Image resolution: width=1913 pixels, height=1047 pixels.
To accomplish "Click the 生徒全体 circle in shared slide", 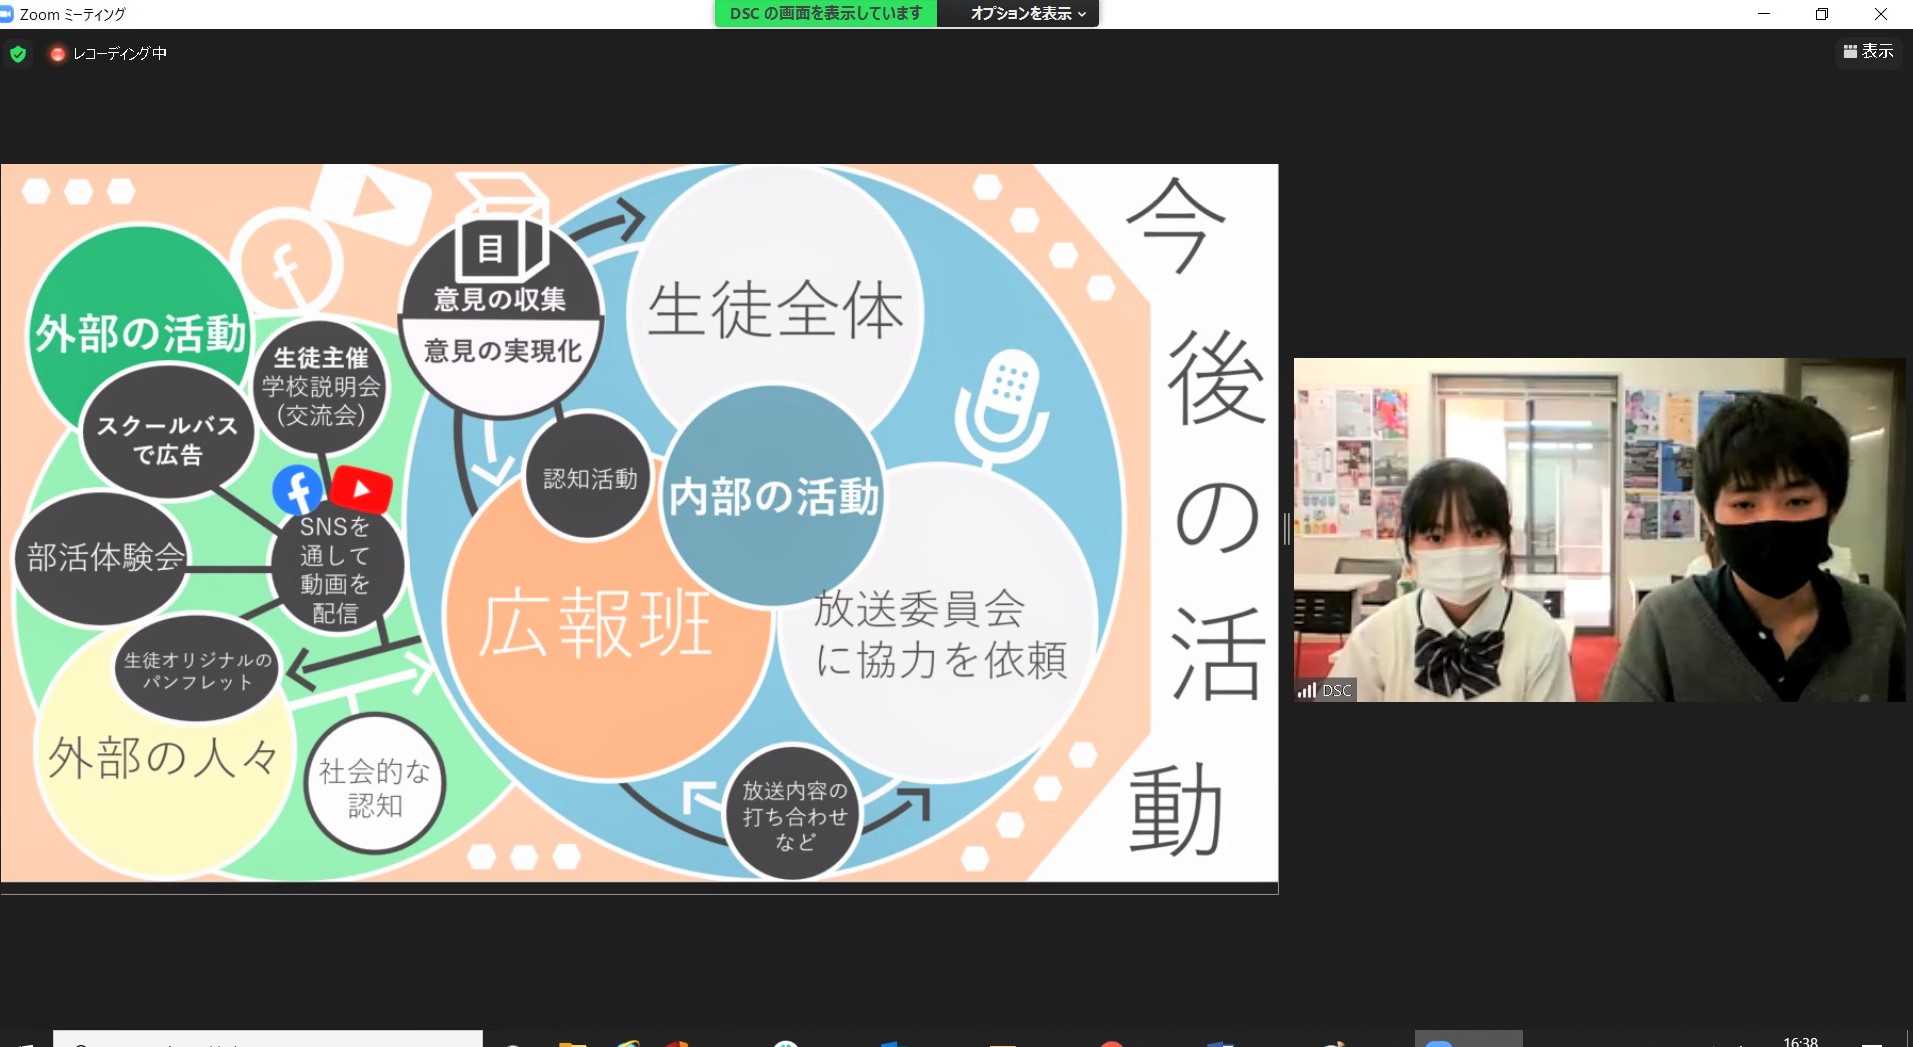I will pyautogui.click(x=775, y=310).
